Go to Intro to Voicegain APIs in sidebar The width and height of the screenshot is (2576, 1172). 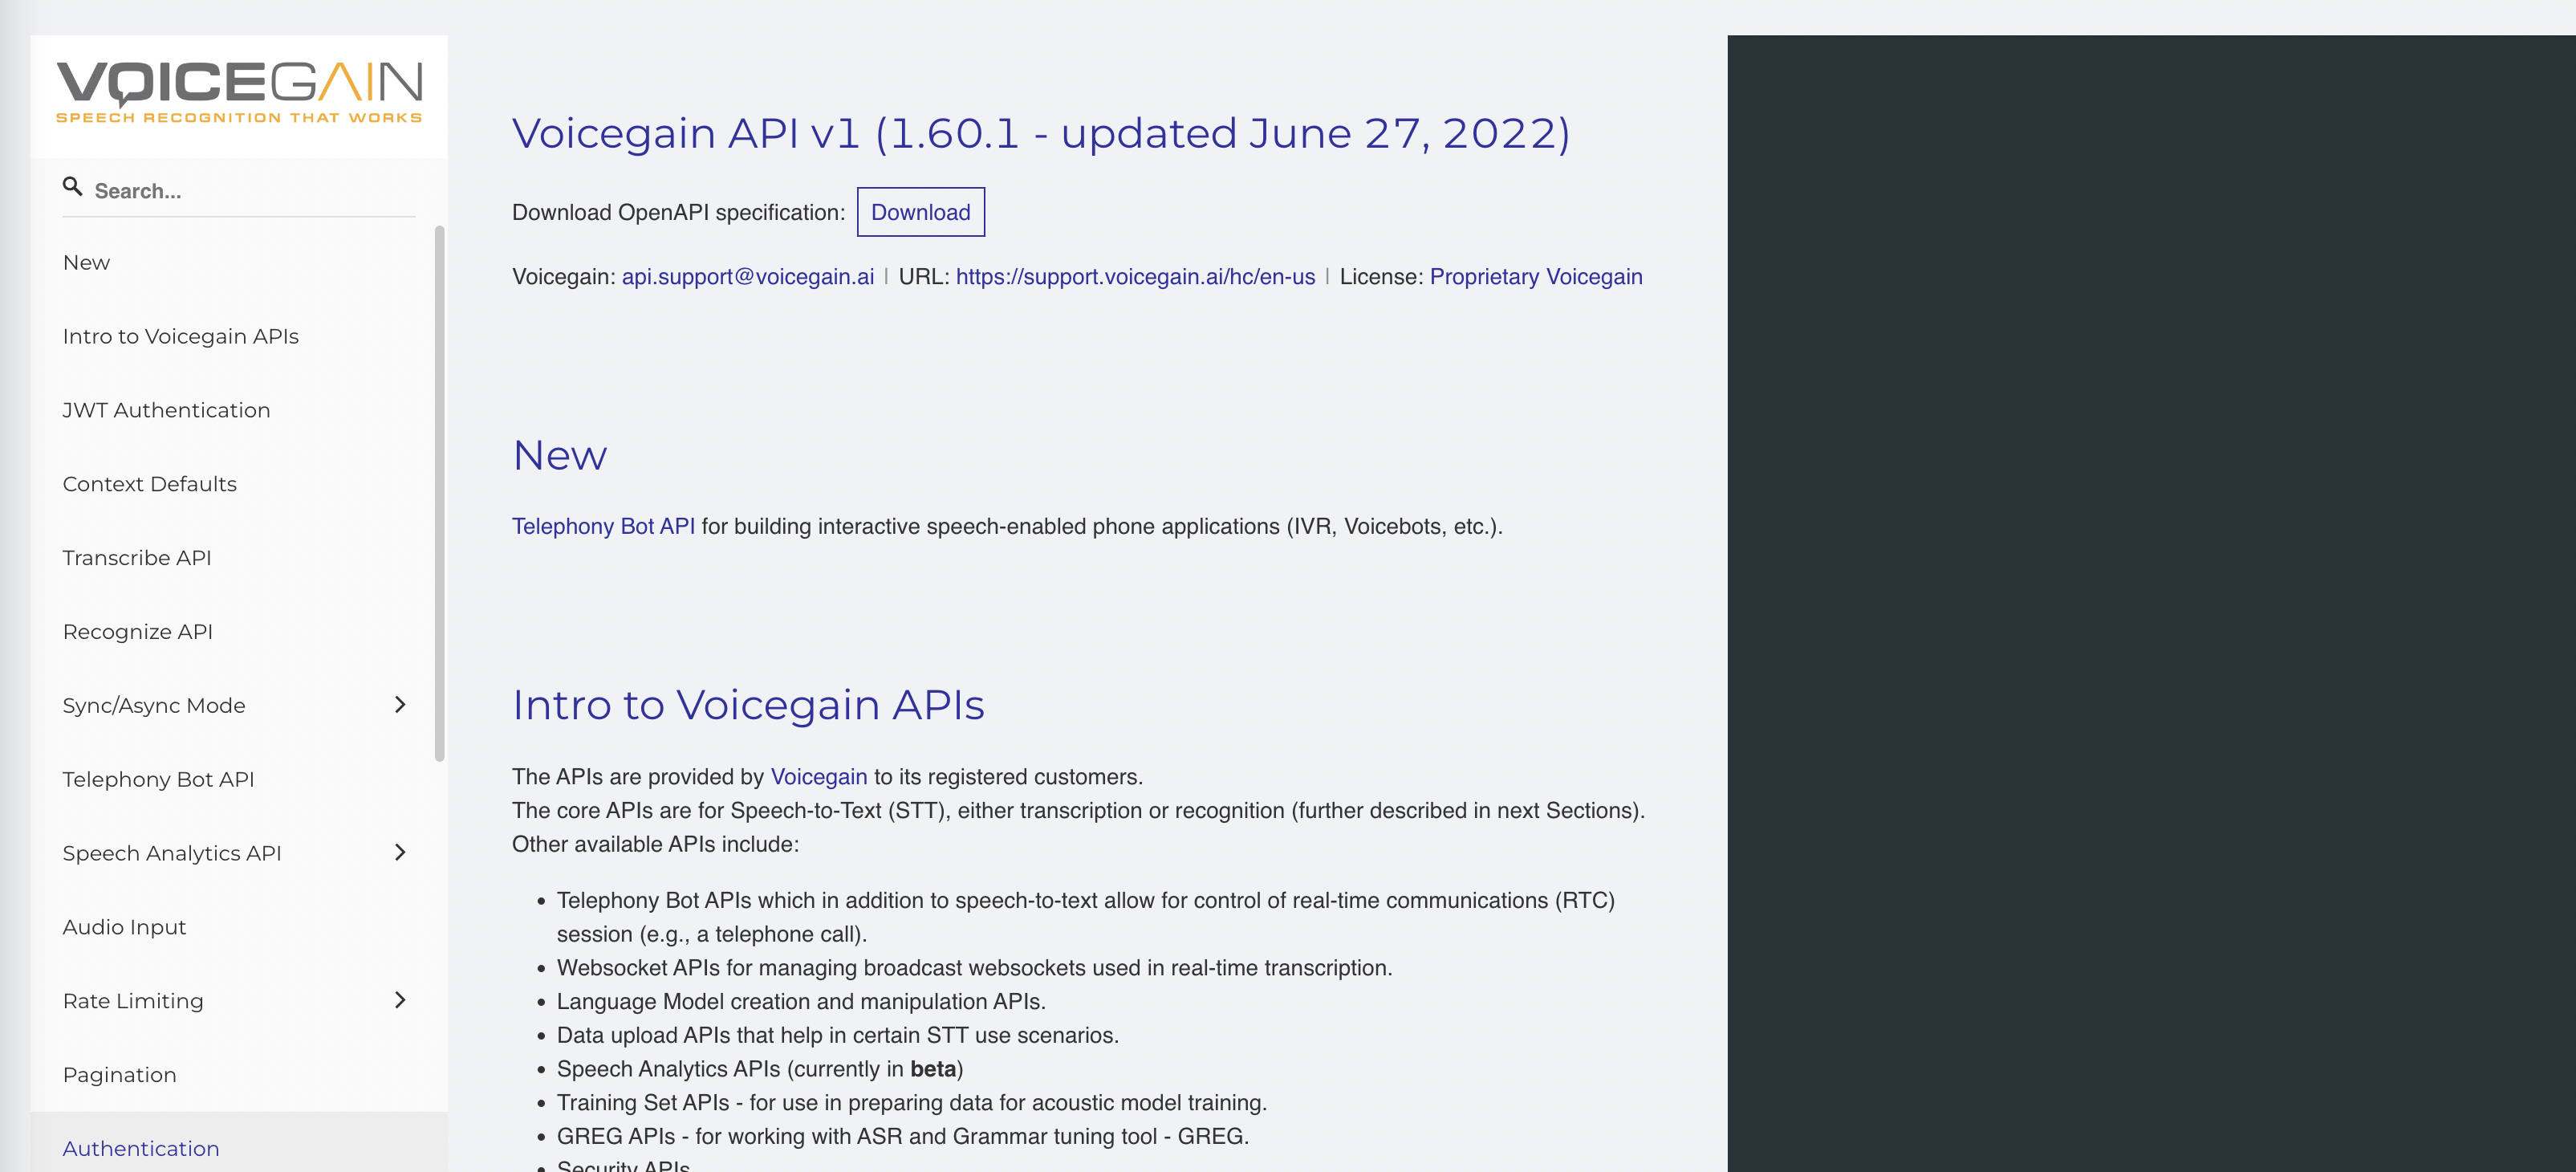(239, 337)
